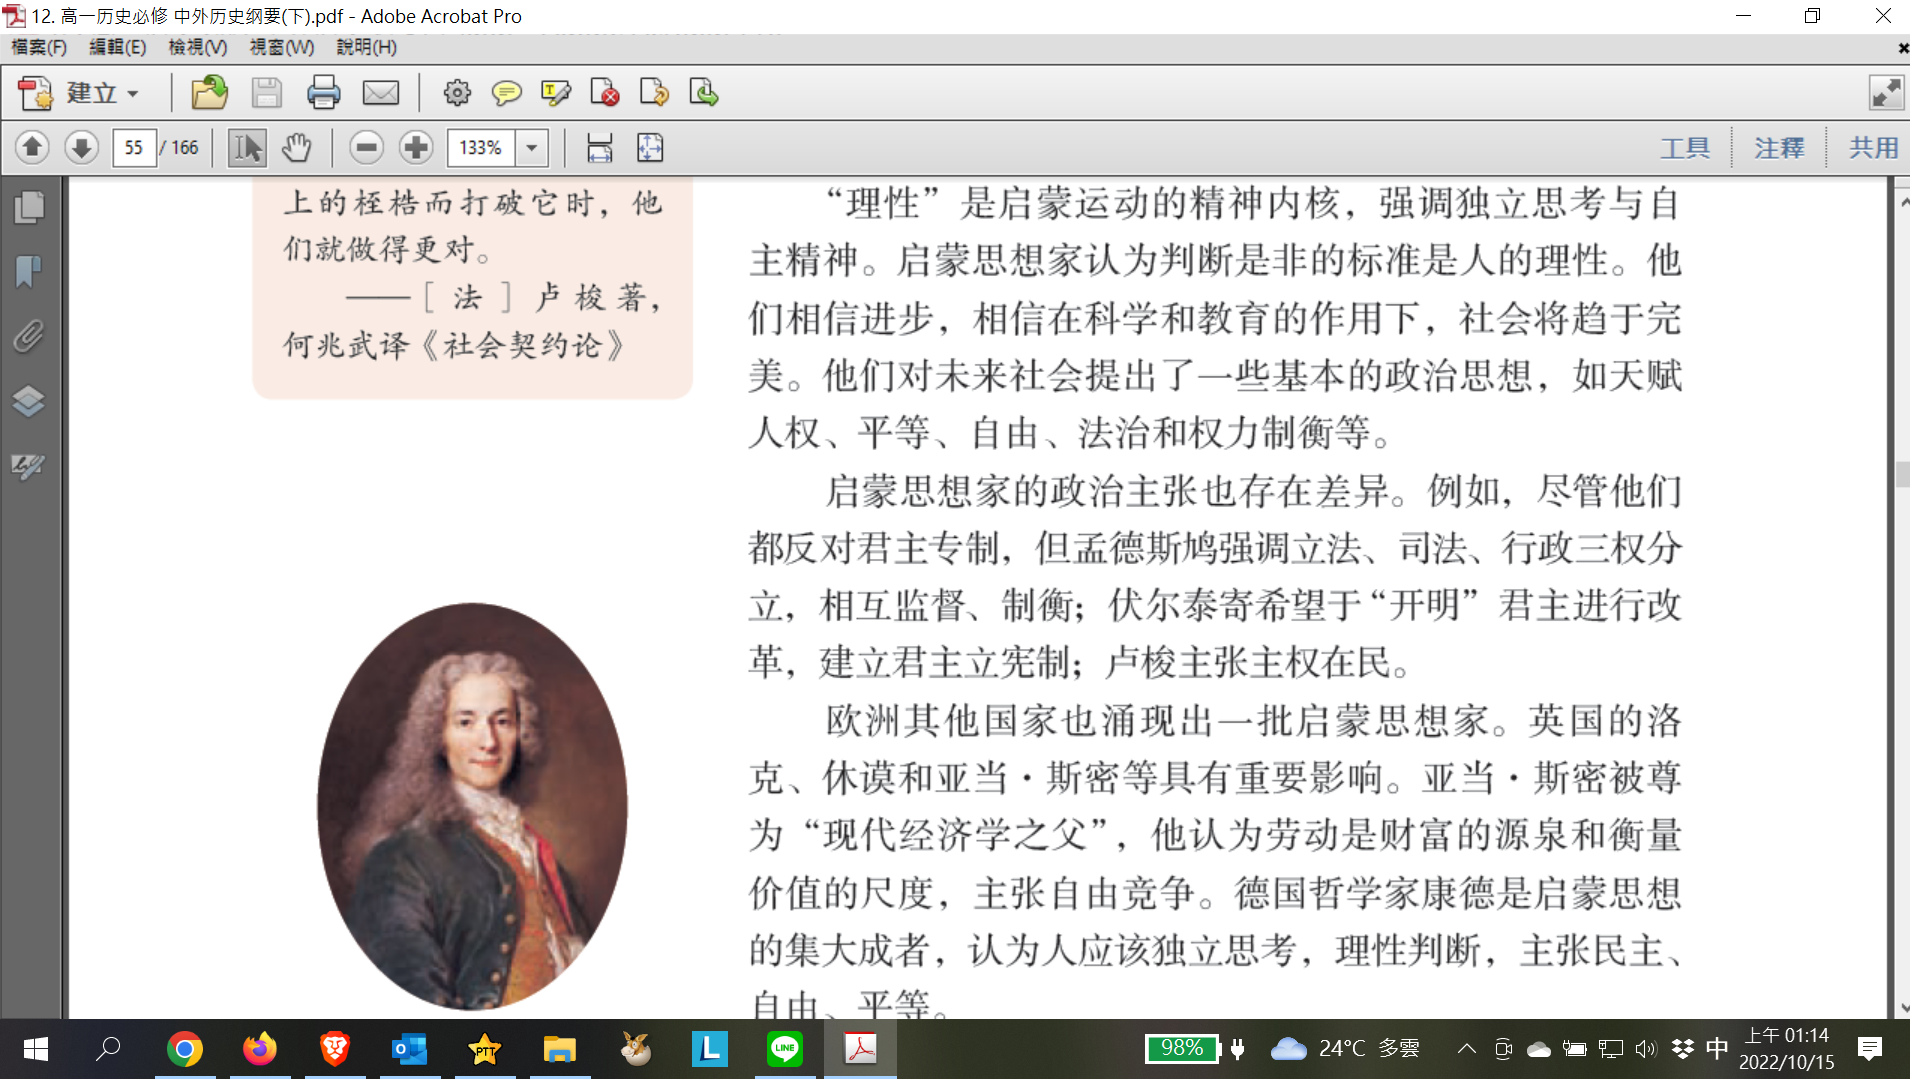Open the 檔案(F) menu
Screen dimensions: 1910x1079
click(x=39, y=47)
